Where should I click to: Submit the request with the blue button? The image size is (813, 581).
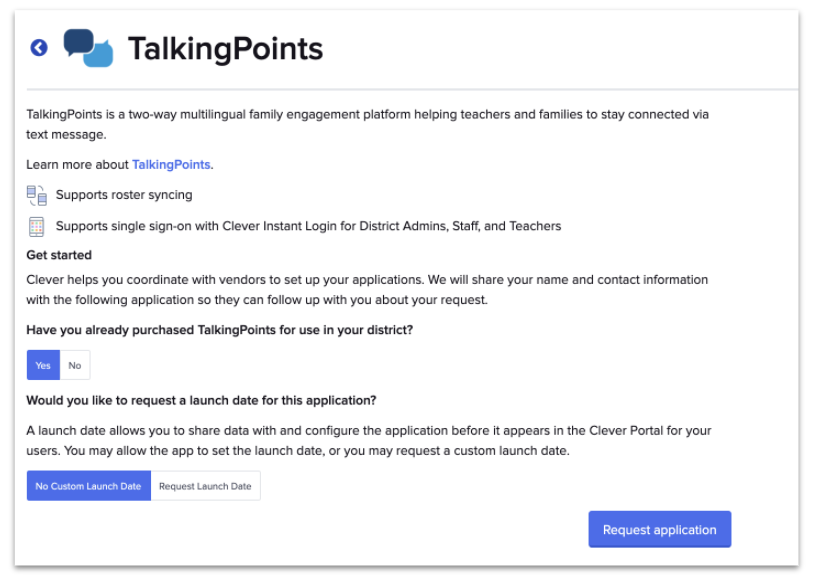659,529
